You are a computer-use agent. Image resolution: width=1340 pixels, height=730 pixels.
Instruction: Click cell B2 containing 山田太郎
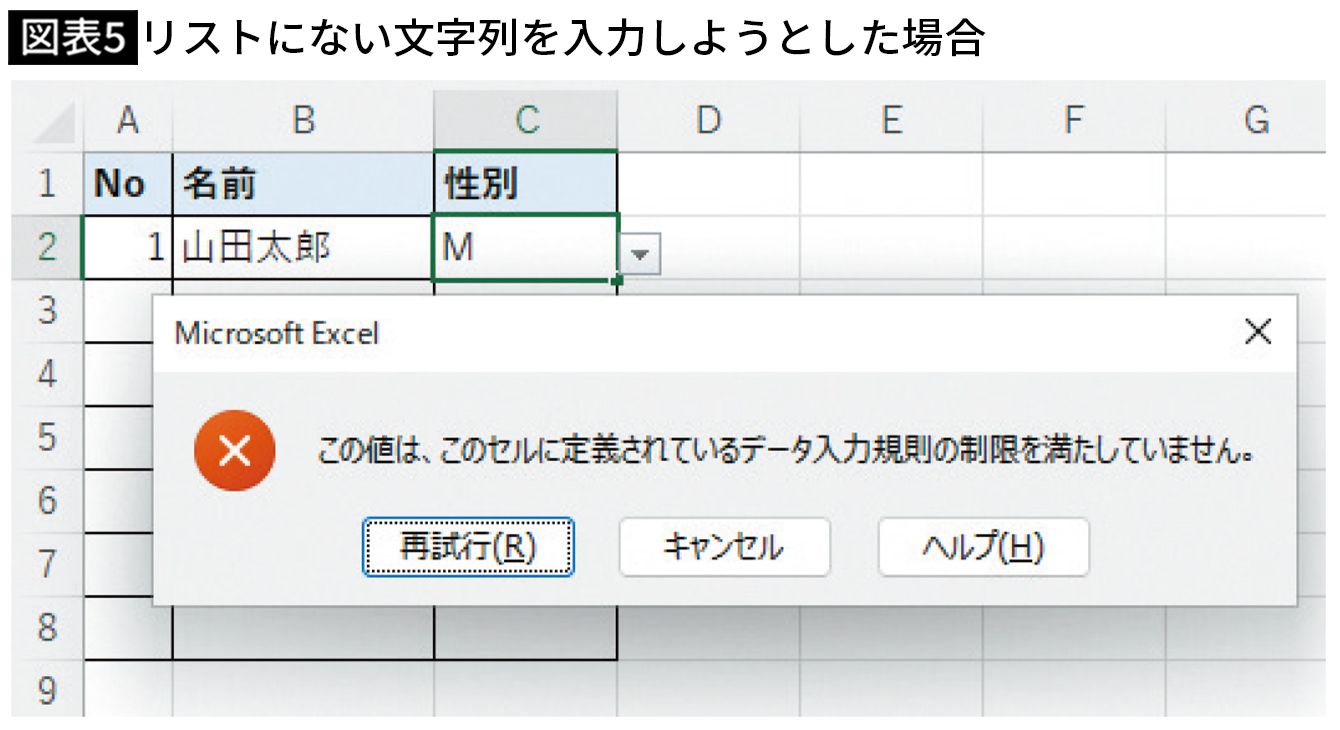coord(303,247)
